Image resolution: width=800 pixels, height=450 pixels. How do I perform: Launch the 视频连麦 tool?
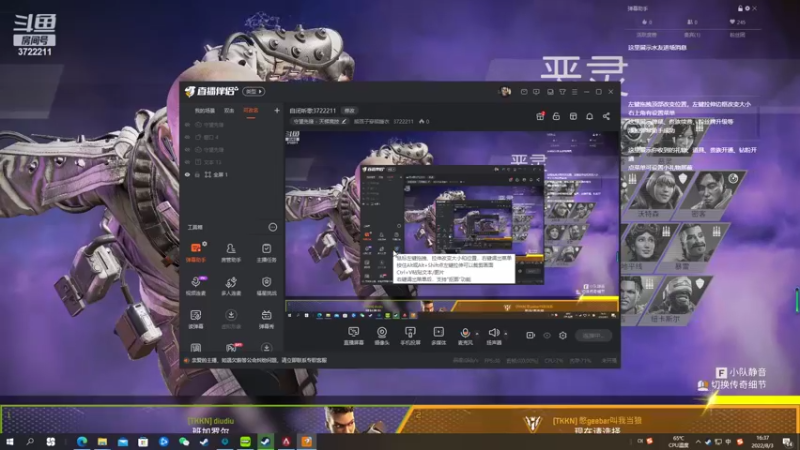(196, 286)
